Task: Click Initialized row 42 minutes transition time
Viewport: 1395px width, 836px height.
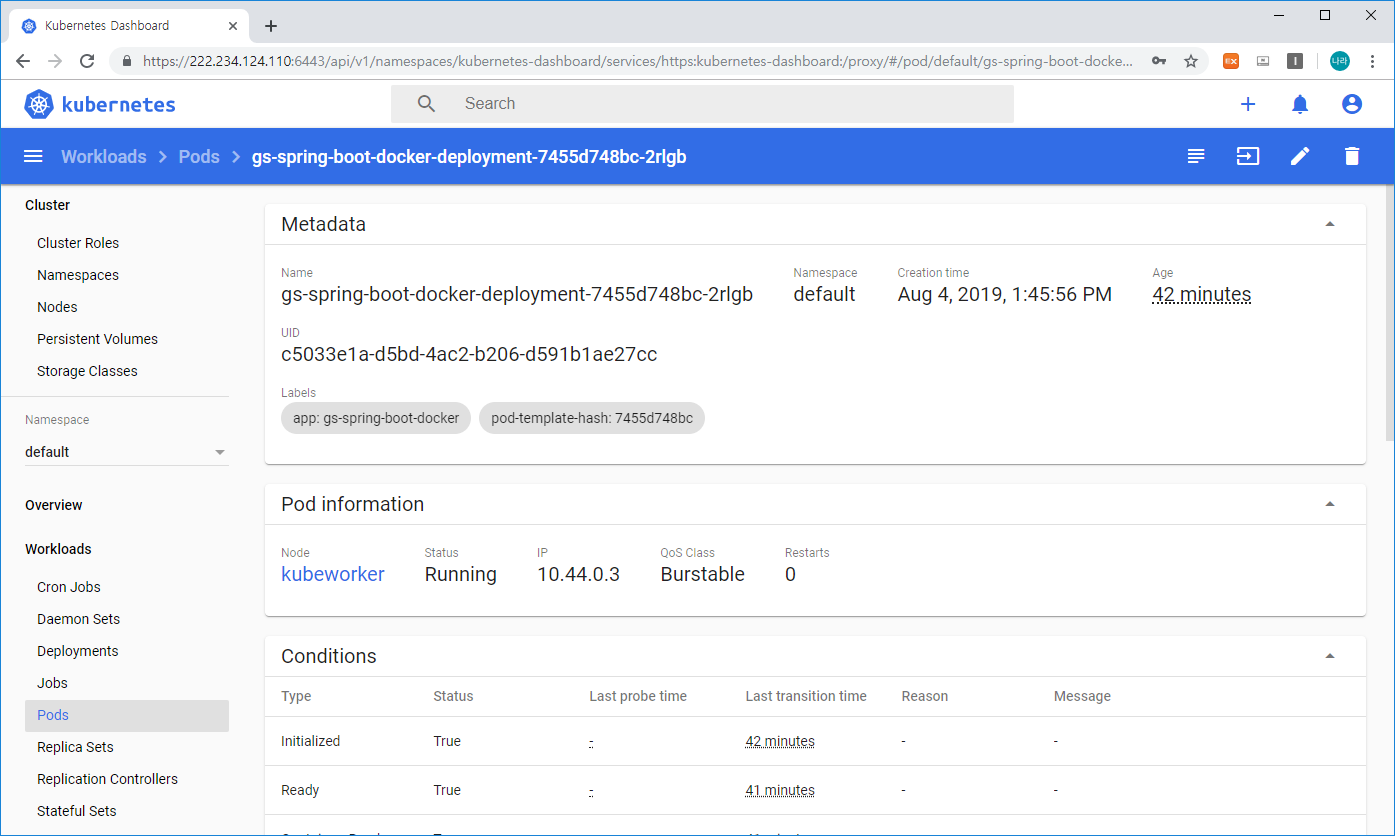Action: point(780,741)
